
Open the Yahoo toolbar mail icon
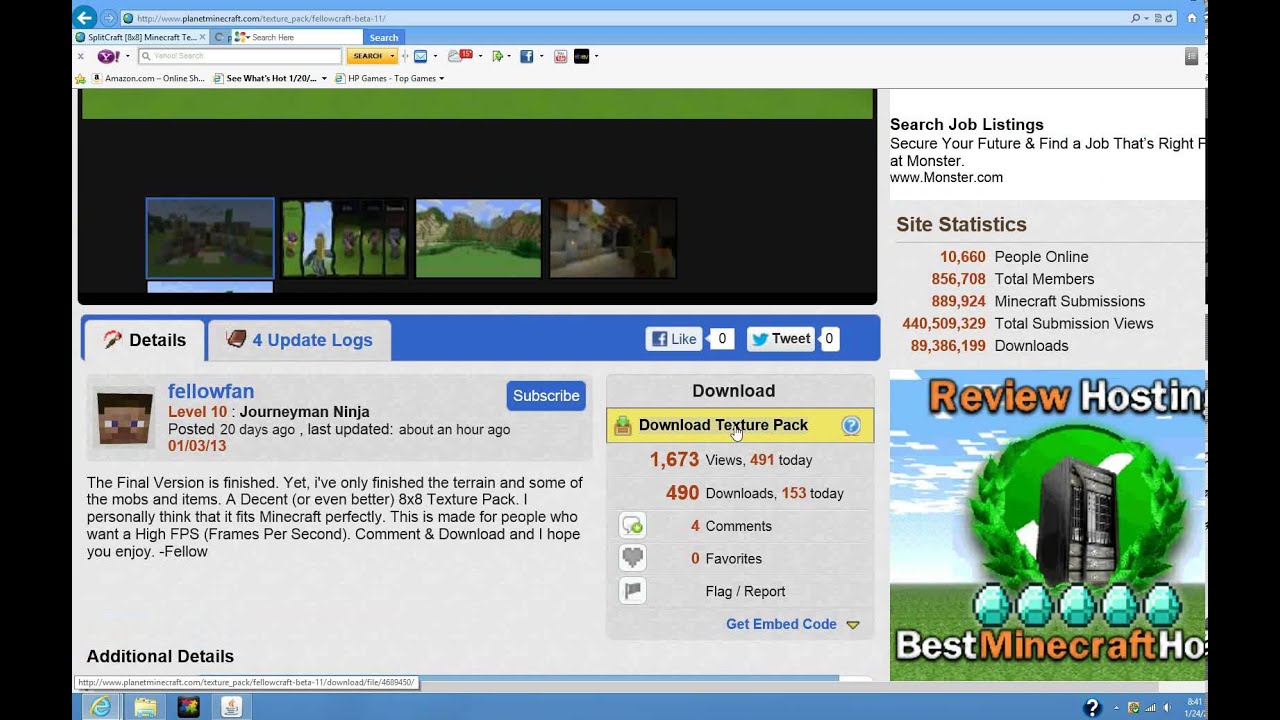point(421,56)
